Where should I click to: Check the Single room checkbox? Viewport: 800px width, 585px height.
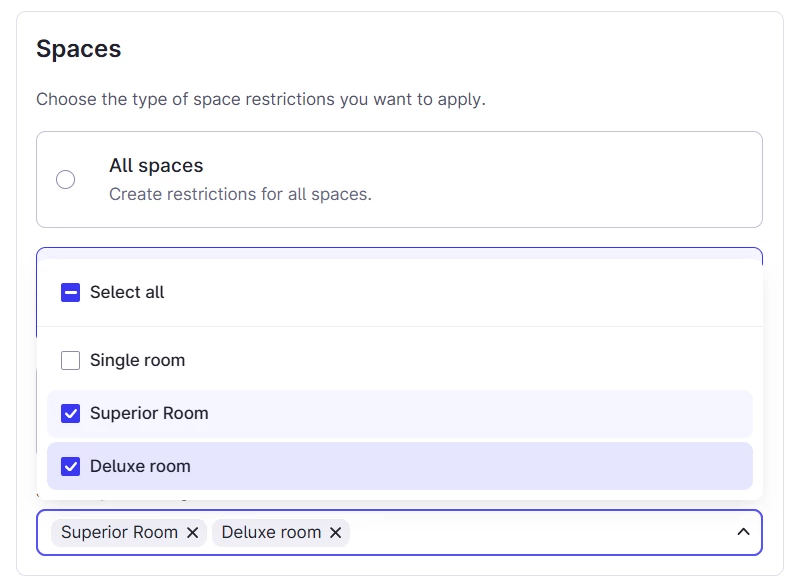[x=70, y=361]
